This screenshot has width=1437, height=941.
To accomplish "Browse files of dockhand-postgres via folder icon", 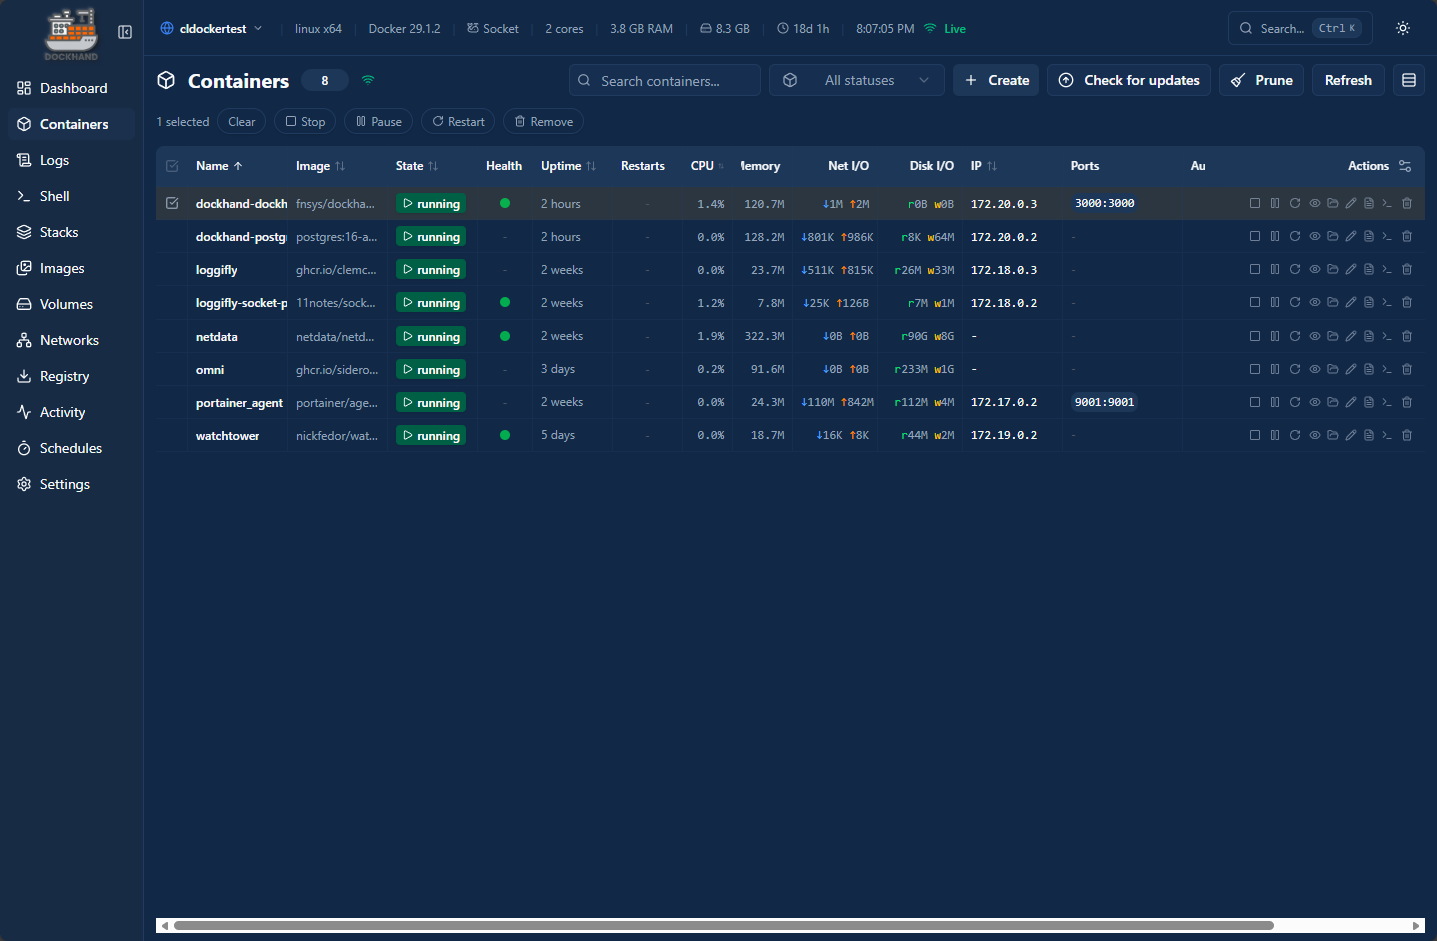I will [x=1333, y=236].
